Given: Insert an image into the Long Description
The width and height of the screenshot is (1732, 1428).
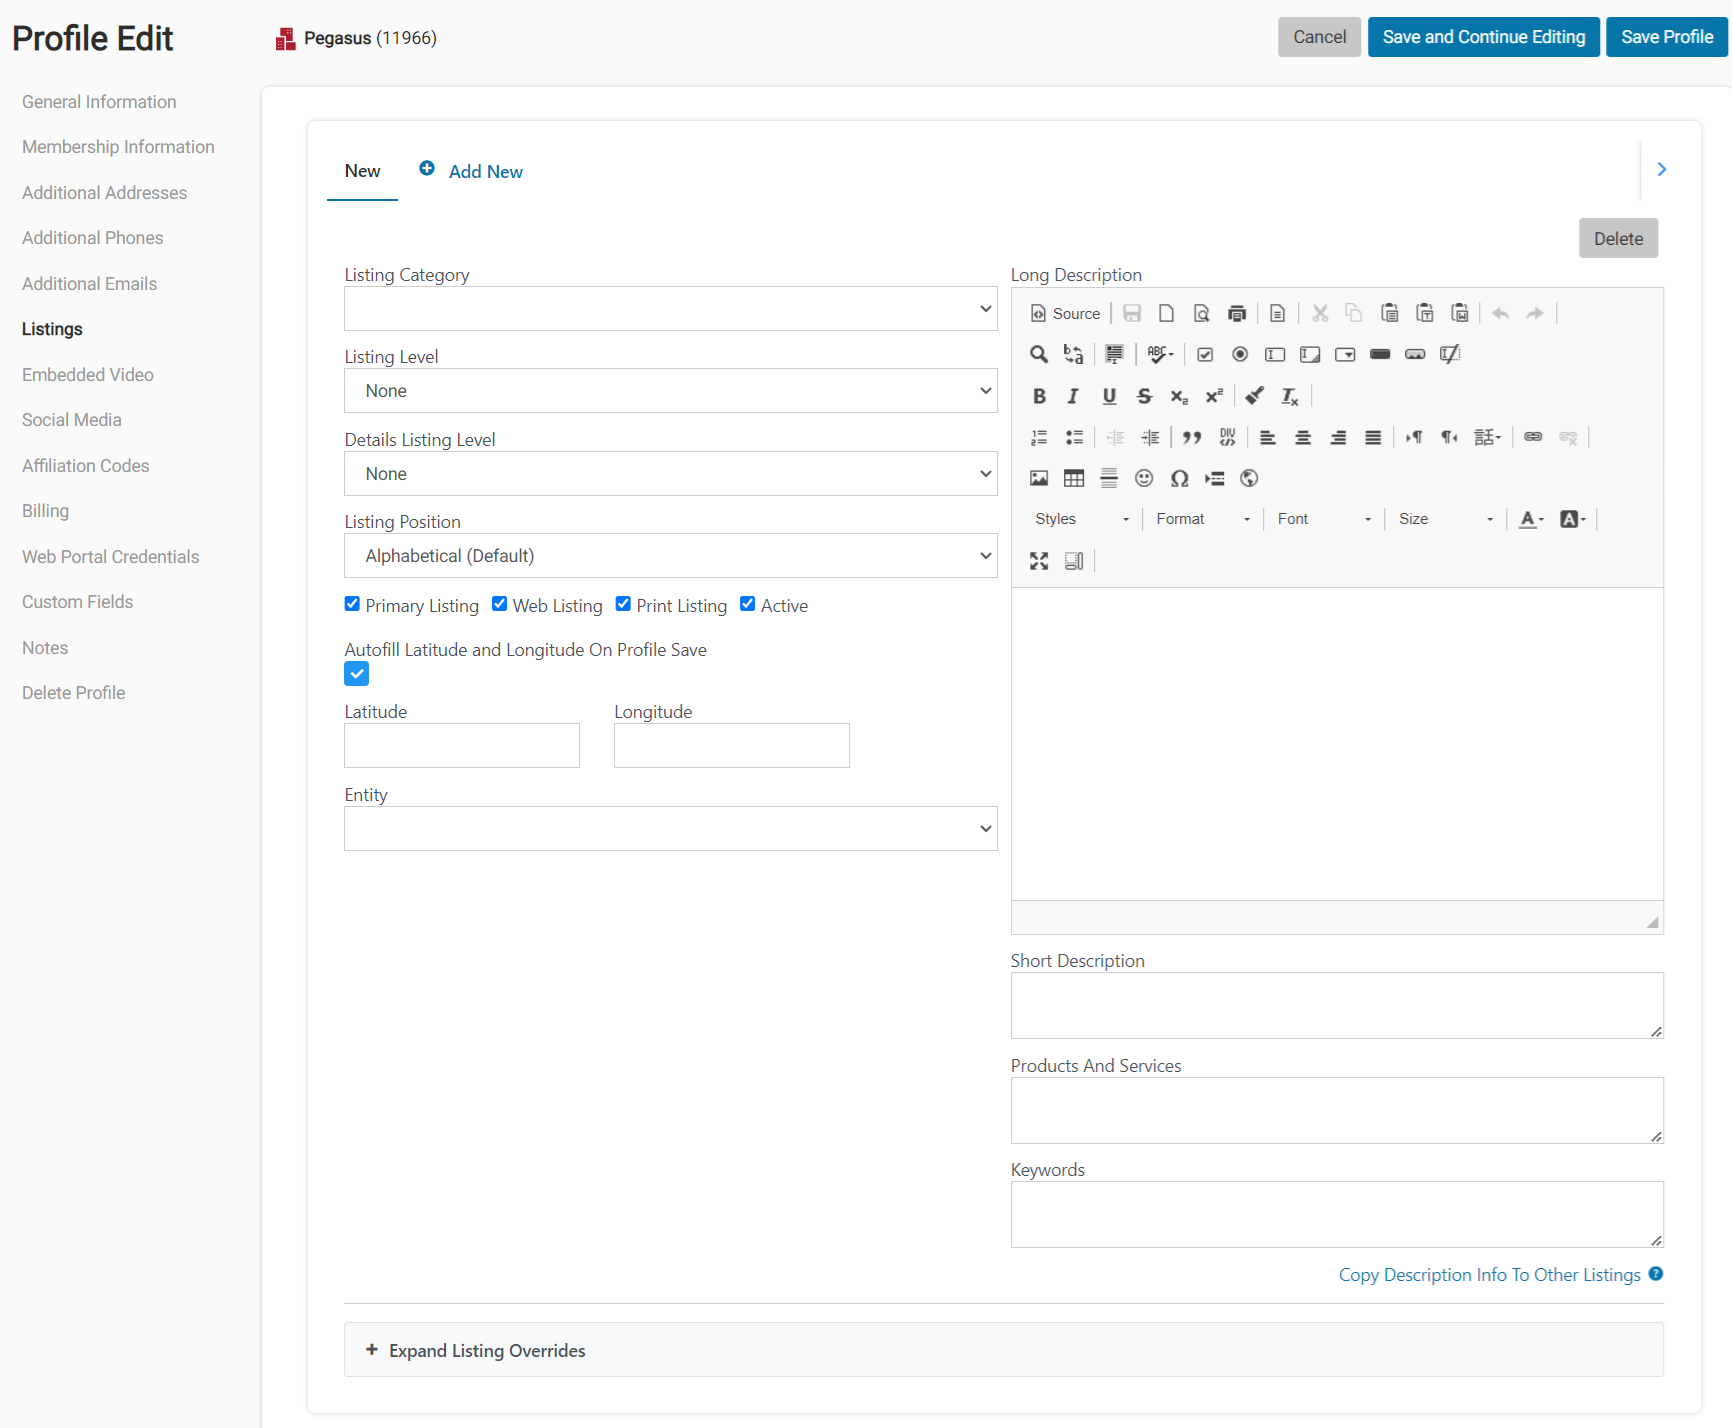Looking at the screenshot, I should (1038, 478).
